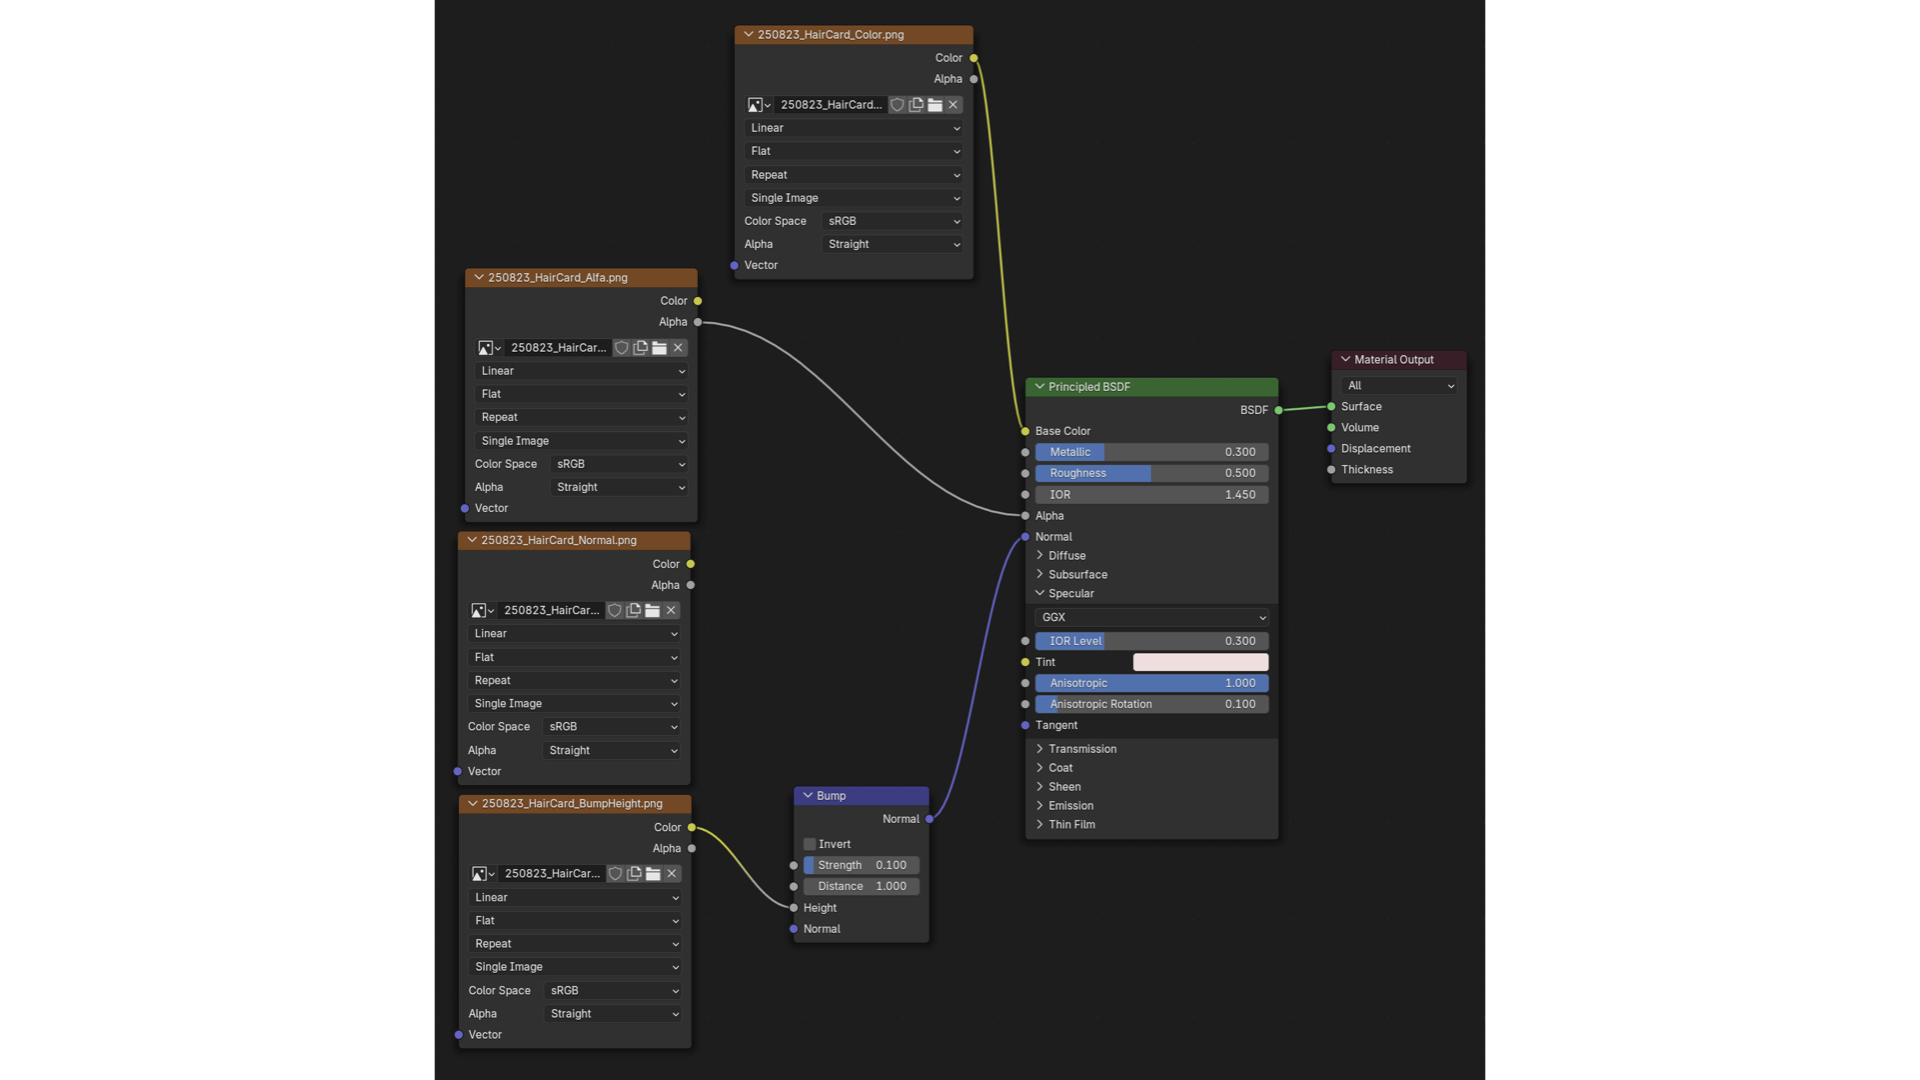Click the IOR Level slider
The width and height of the screenshot is (1920, 1080).
[1152, 641]
